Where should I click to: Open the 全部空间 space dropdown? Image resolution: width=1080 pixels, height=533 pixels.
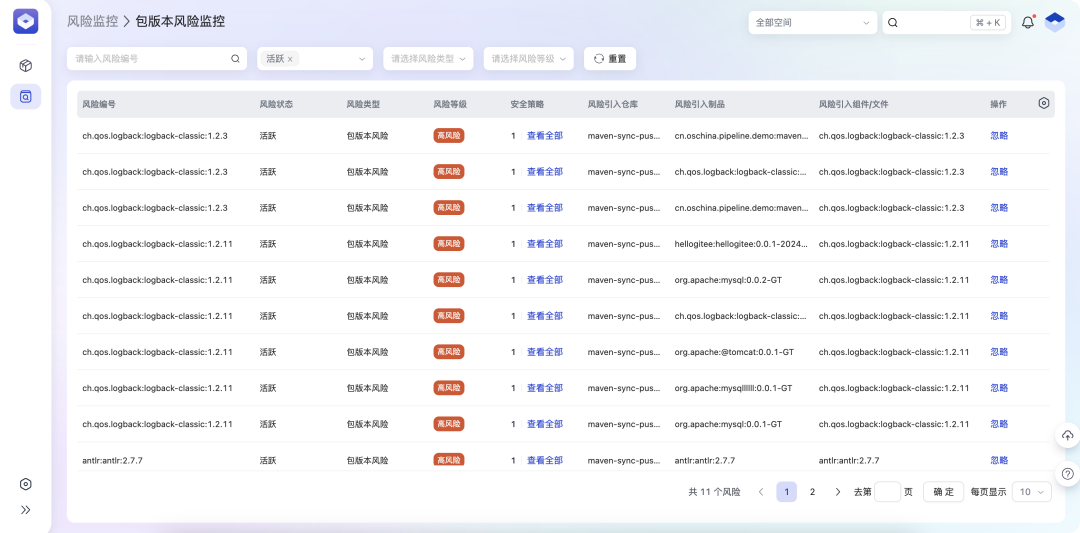tap(812, 22)
